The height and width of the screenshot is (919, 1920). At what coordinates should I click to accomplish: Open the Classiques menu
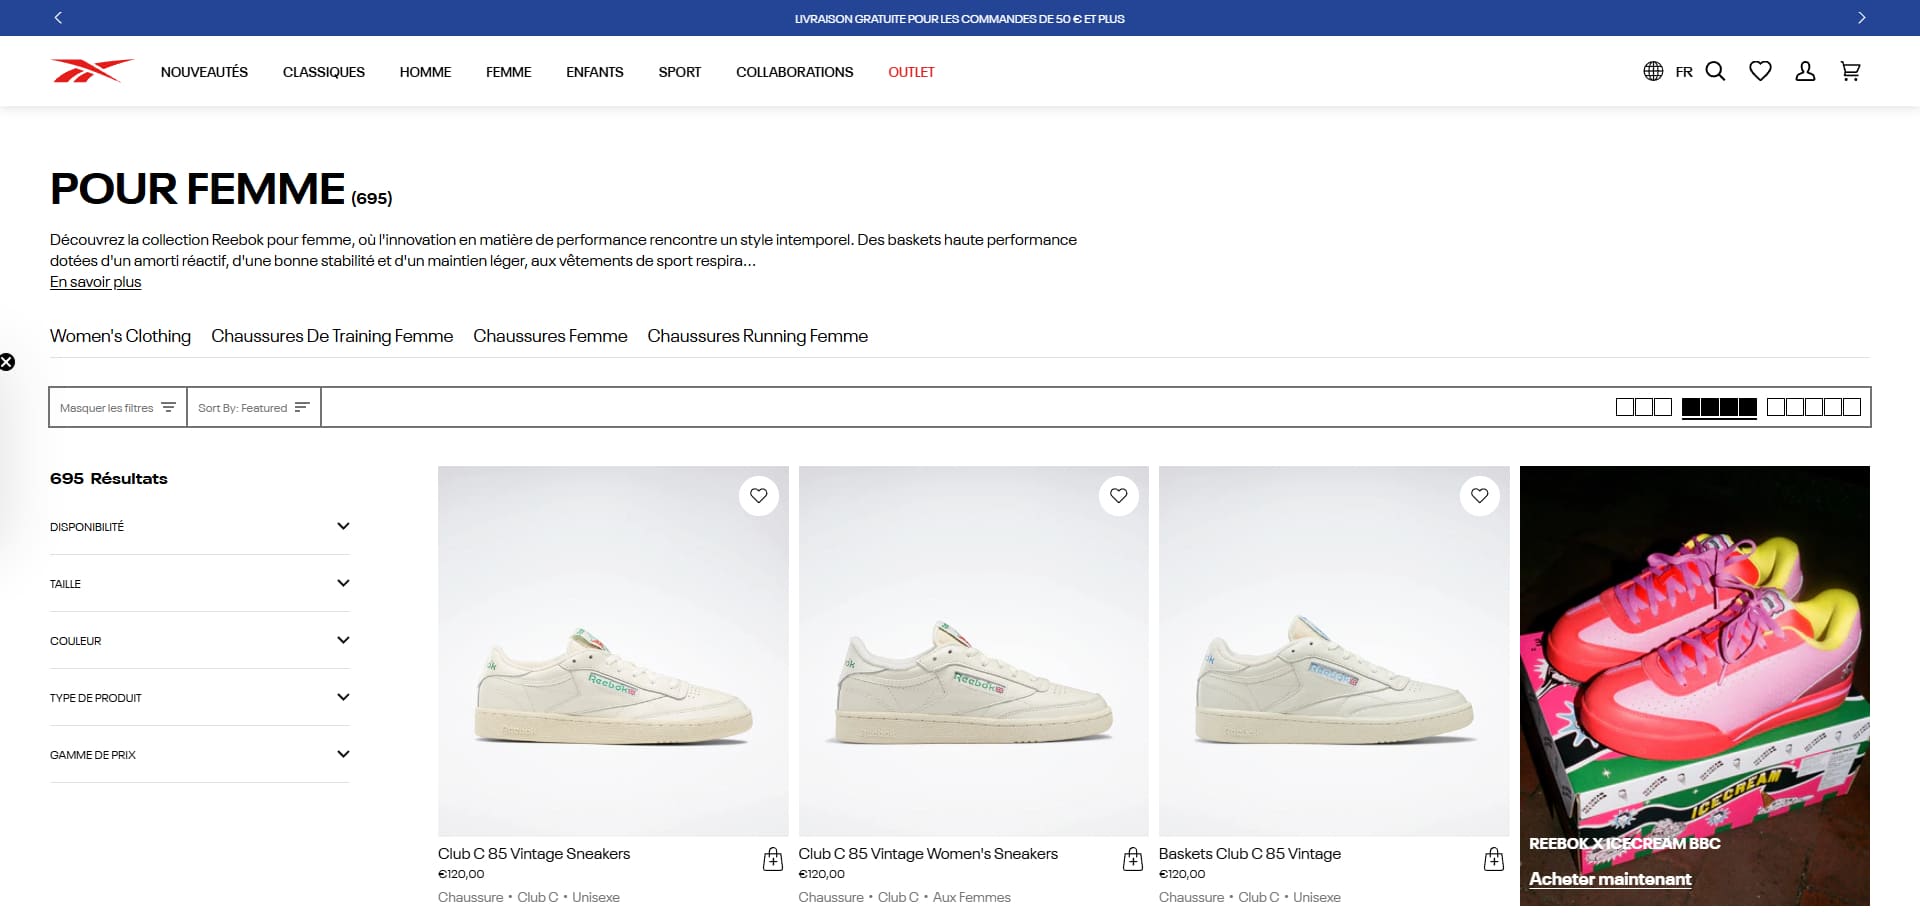[324, 72]
